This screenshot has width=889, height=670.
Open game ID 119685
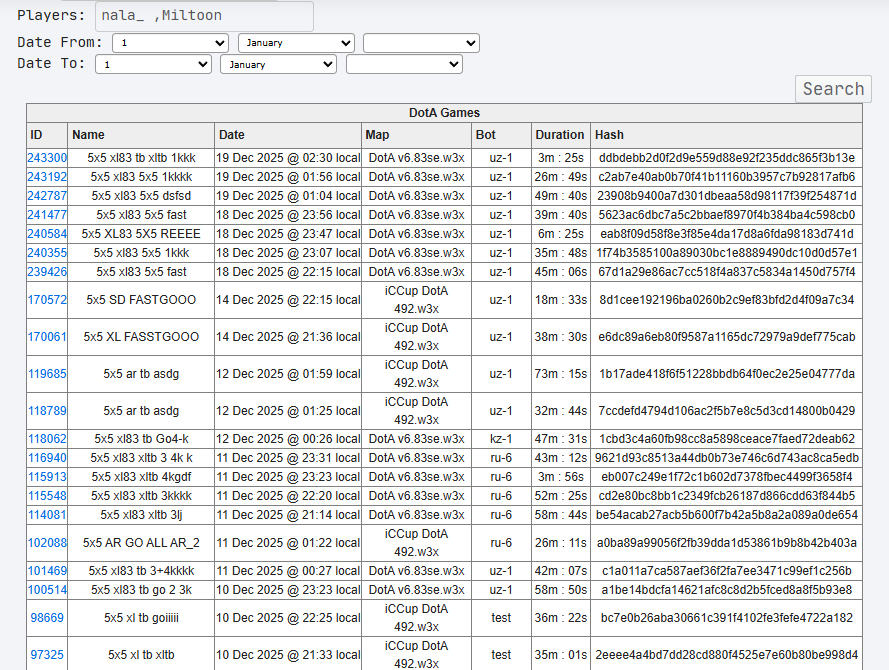pos(47,374)
